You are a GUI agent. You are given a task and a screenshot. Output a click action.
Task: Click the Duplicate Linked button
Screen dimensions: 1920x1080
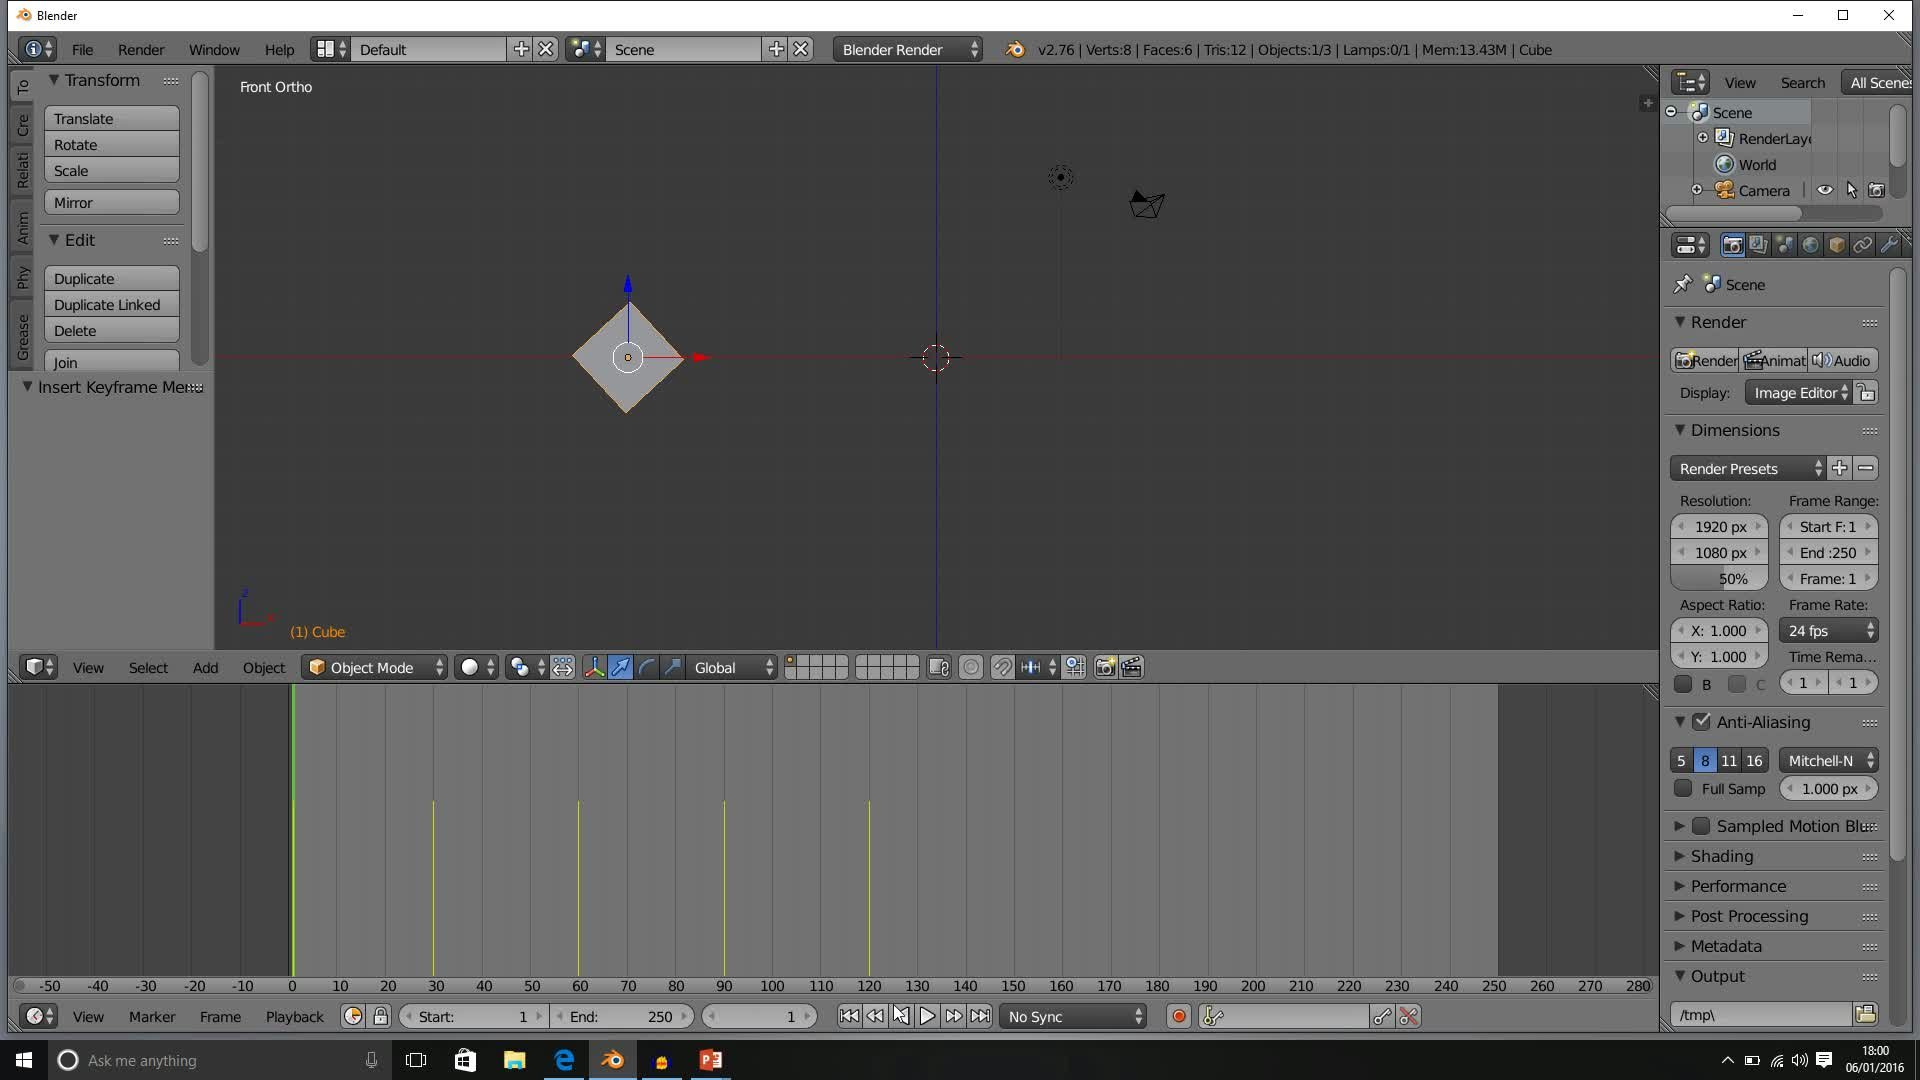[111, 305]
